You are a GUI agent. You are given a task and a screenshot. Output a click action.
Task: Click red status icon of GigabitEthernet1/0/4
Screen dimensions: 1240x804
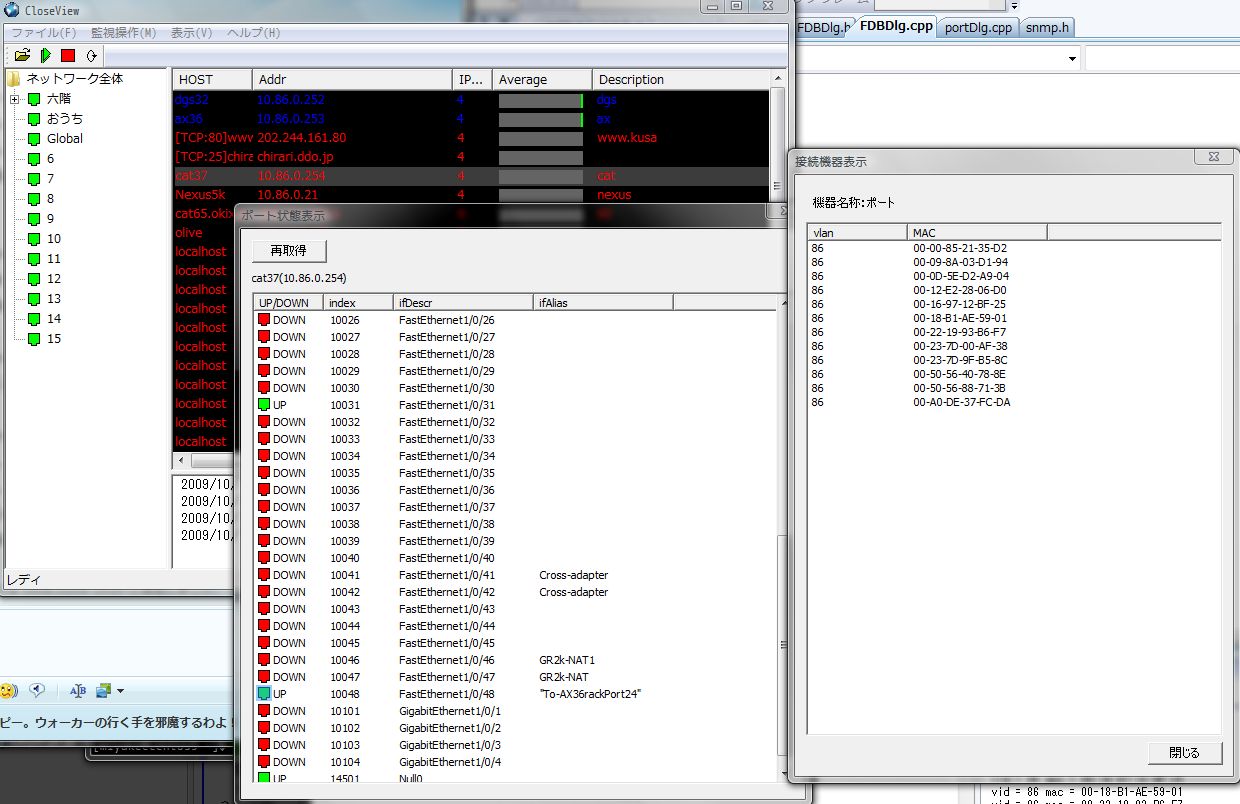tap(264, 762)
